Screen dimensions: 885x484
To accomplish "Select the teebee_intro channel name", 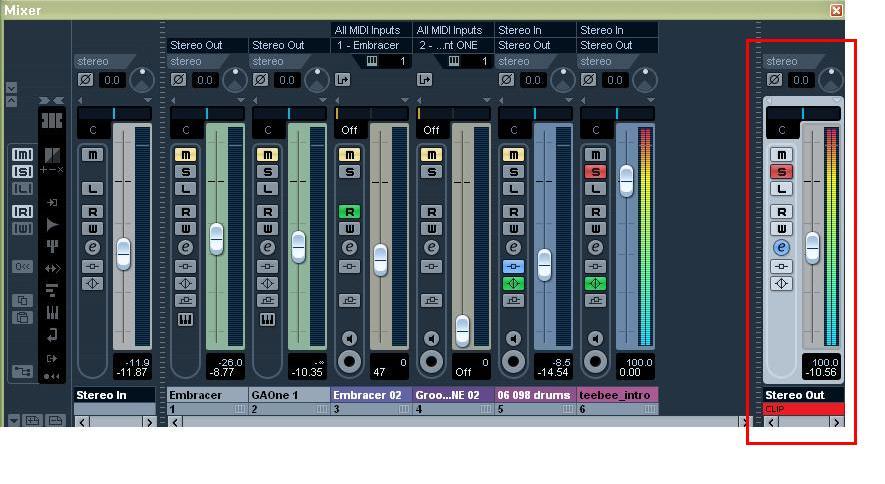I will coord(617,395).
